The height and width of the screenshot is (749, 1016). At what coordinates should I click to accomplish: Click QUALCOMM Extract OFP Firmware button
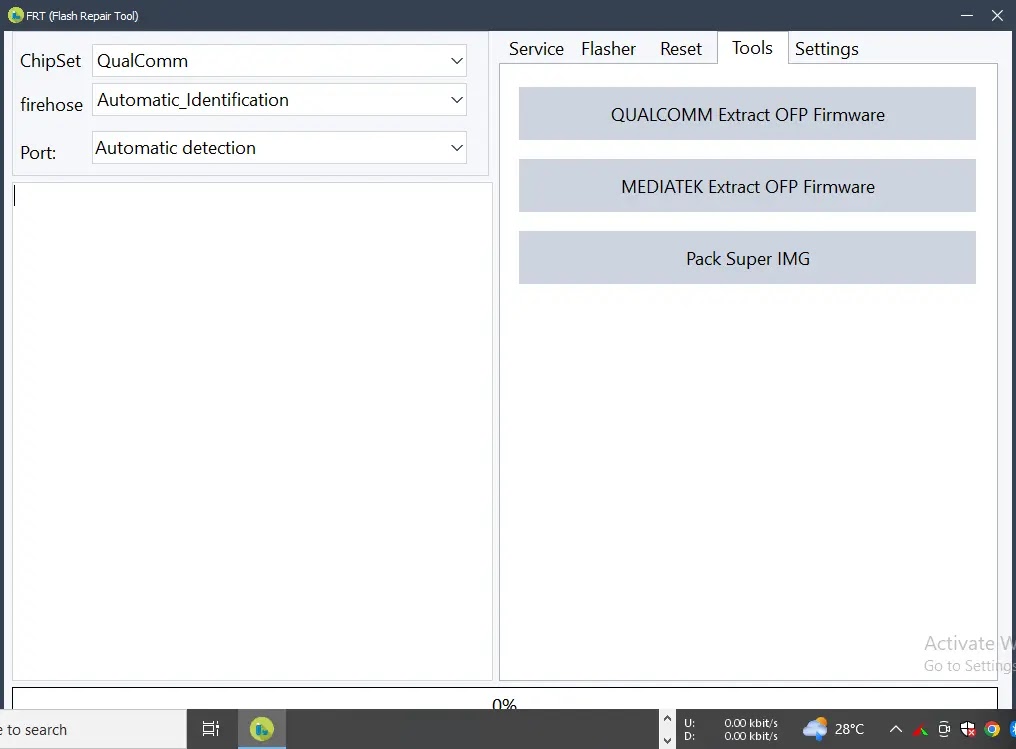(x=747, y=114)
